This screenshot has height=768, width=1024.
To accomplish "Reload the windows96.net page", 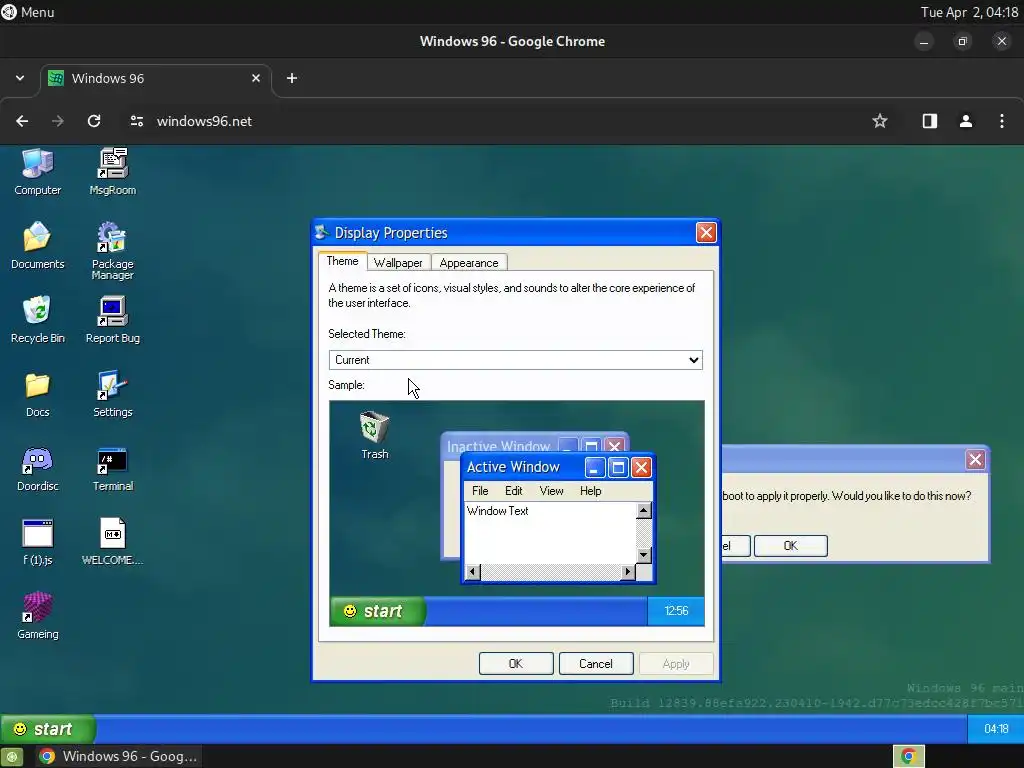I will tap(94, 121).
